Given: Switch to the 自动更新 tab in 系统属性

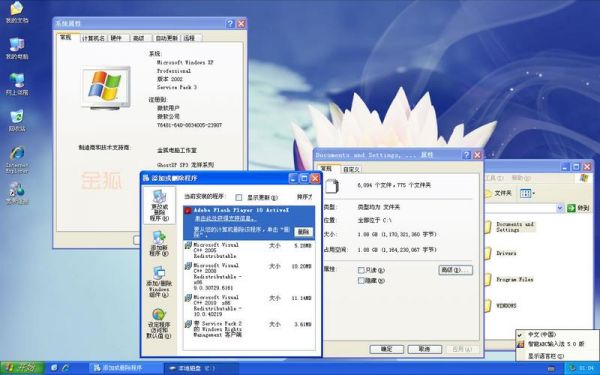Looking at the screenshot, I should pos(166,38).
